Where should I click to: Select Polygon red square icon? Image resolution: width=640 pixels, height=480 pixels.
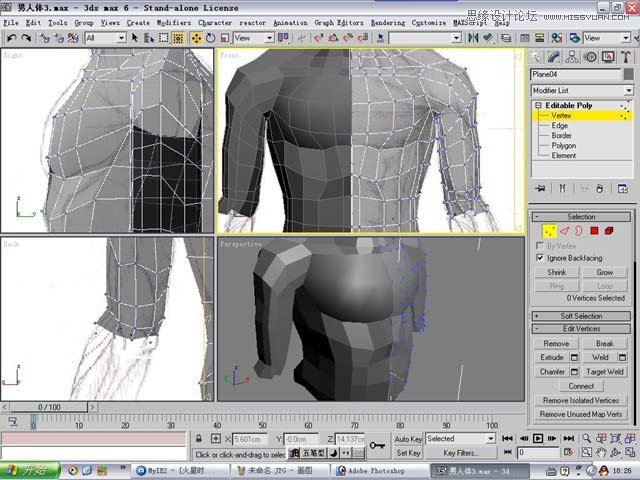coord(594,231)
